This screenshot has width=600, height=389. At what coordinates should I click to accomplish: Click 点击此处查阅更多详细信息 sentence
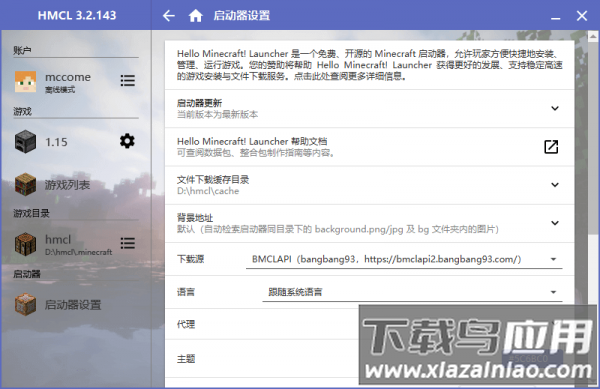[349, 76]
